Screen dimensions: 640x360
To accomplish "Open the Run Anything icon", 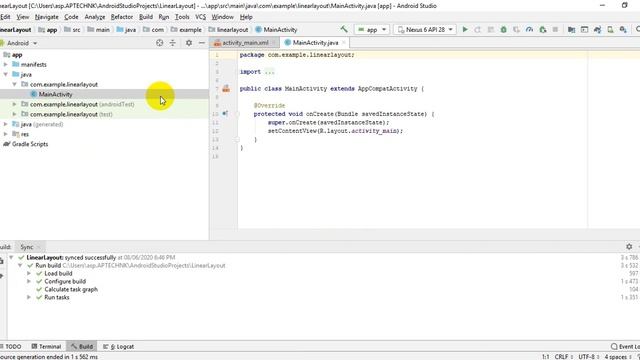I will 584,29.
